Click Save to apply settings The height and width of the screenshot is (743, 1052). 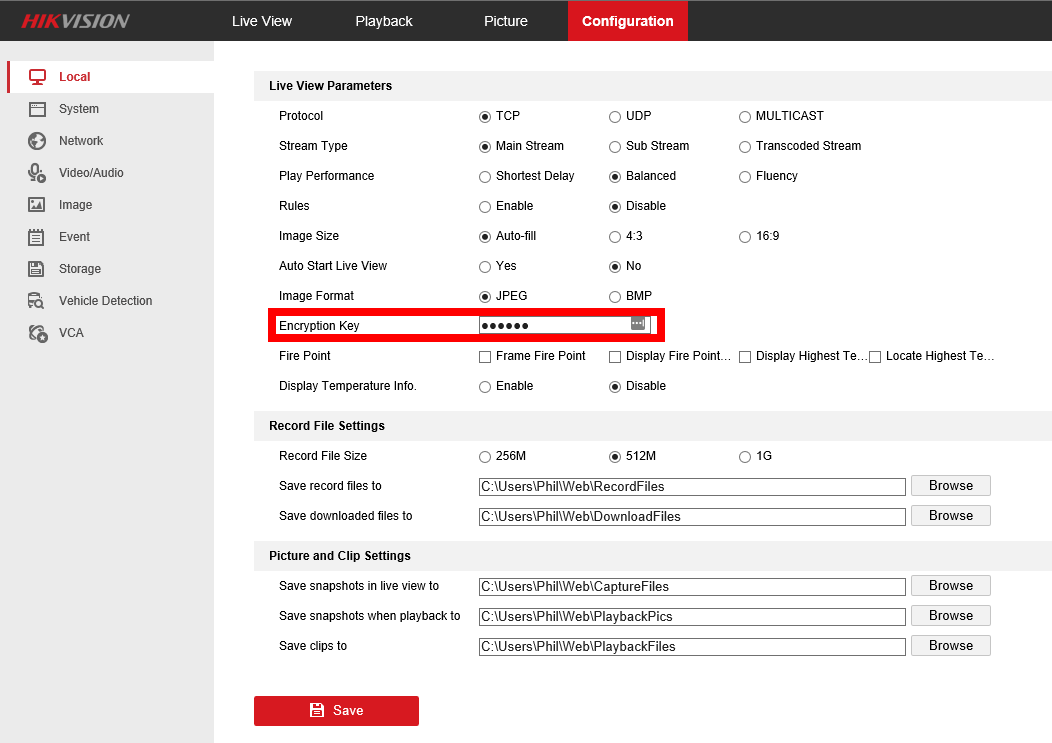coord(336,711)
